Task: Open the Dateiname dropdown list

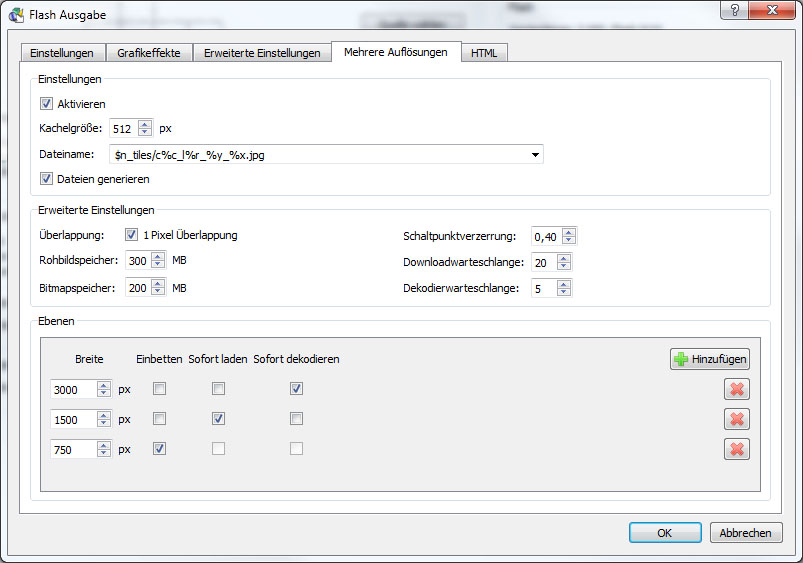Action: 536,155
